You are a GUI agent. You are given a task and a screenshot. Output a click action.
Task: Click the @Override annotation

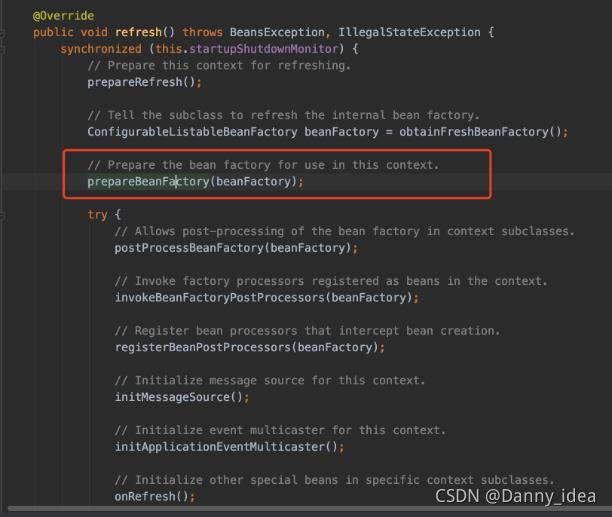click(x=63, y=16)
